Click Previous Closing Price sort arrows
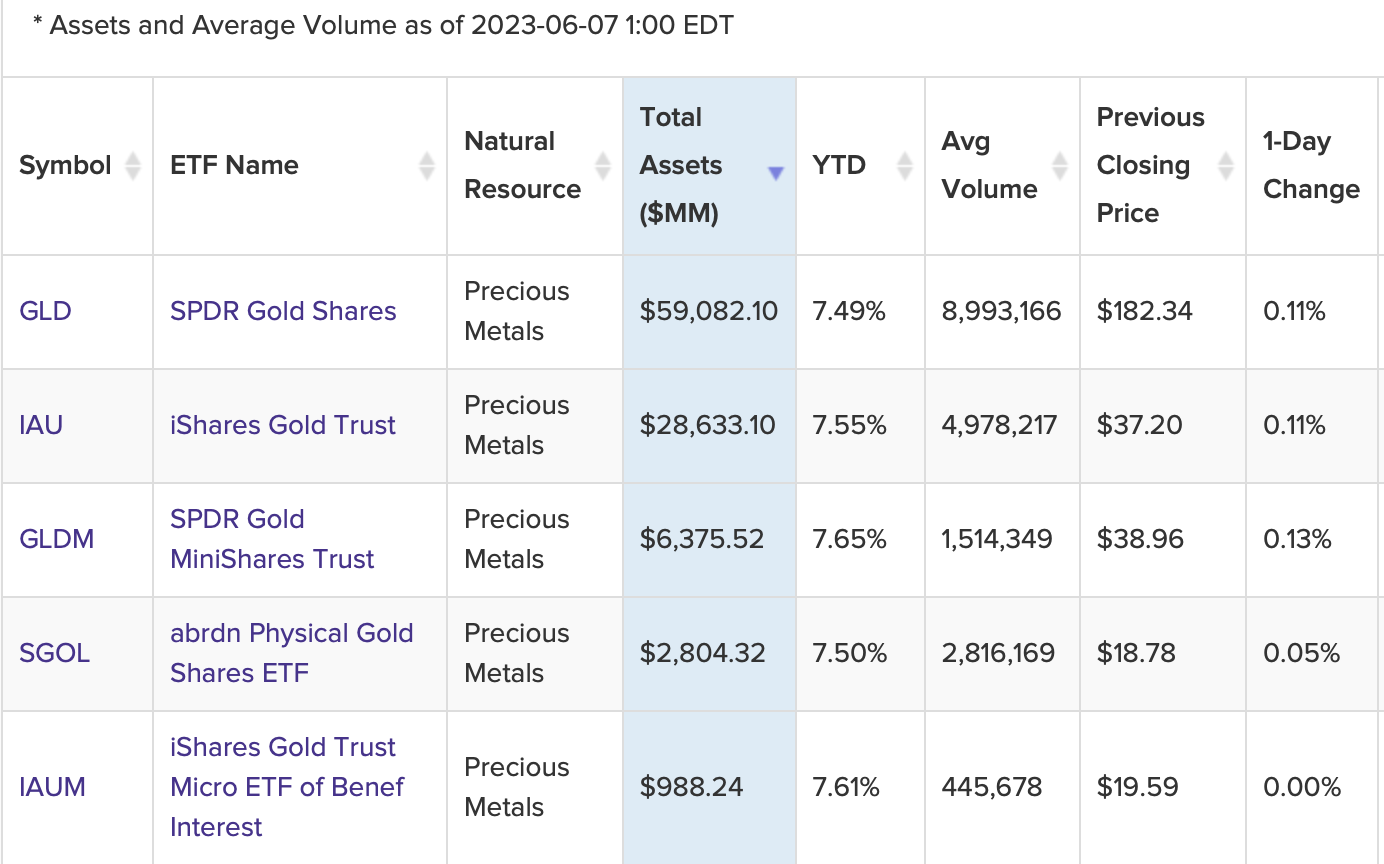Viewport: 1384px width, 864px height. click(1226, 166)
